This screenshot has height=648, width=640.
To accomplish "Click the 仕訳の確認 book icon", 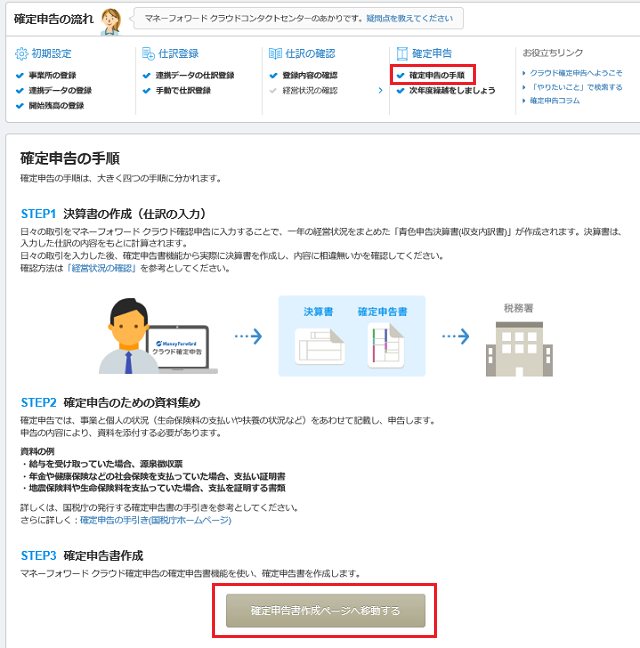I will 275,54.
